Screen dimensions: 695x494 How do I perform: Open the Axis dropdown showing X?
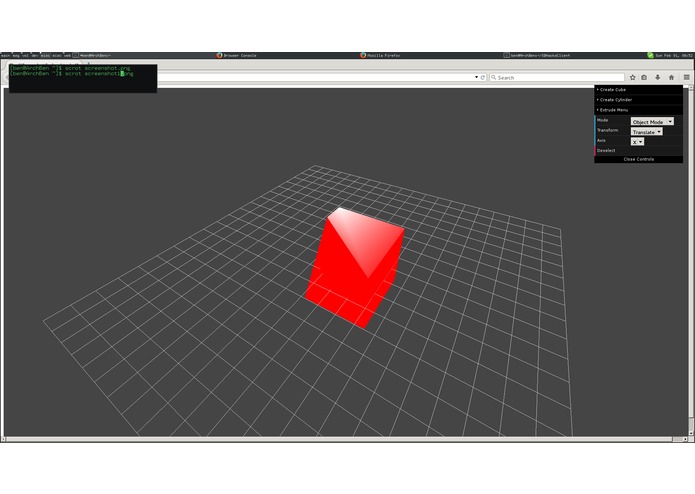(637, 142)
